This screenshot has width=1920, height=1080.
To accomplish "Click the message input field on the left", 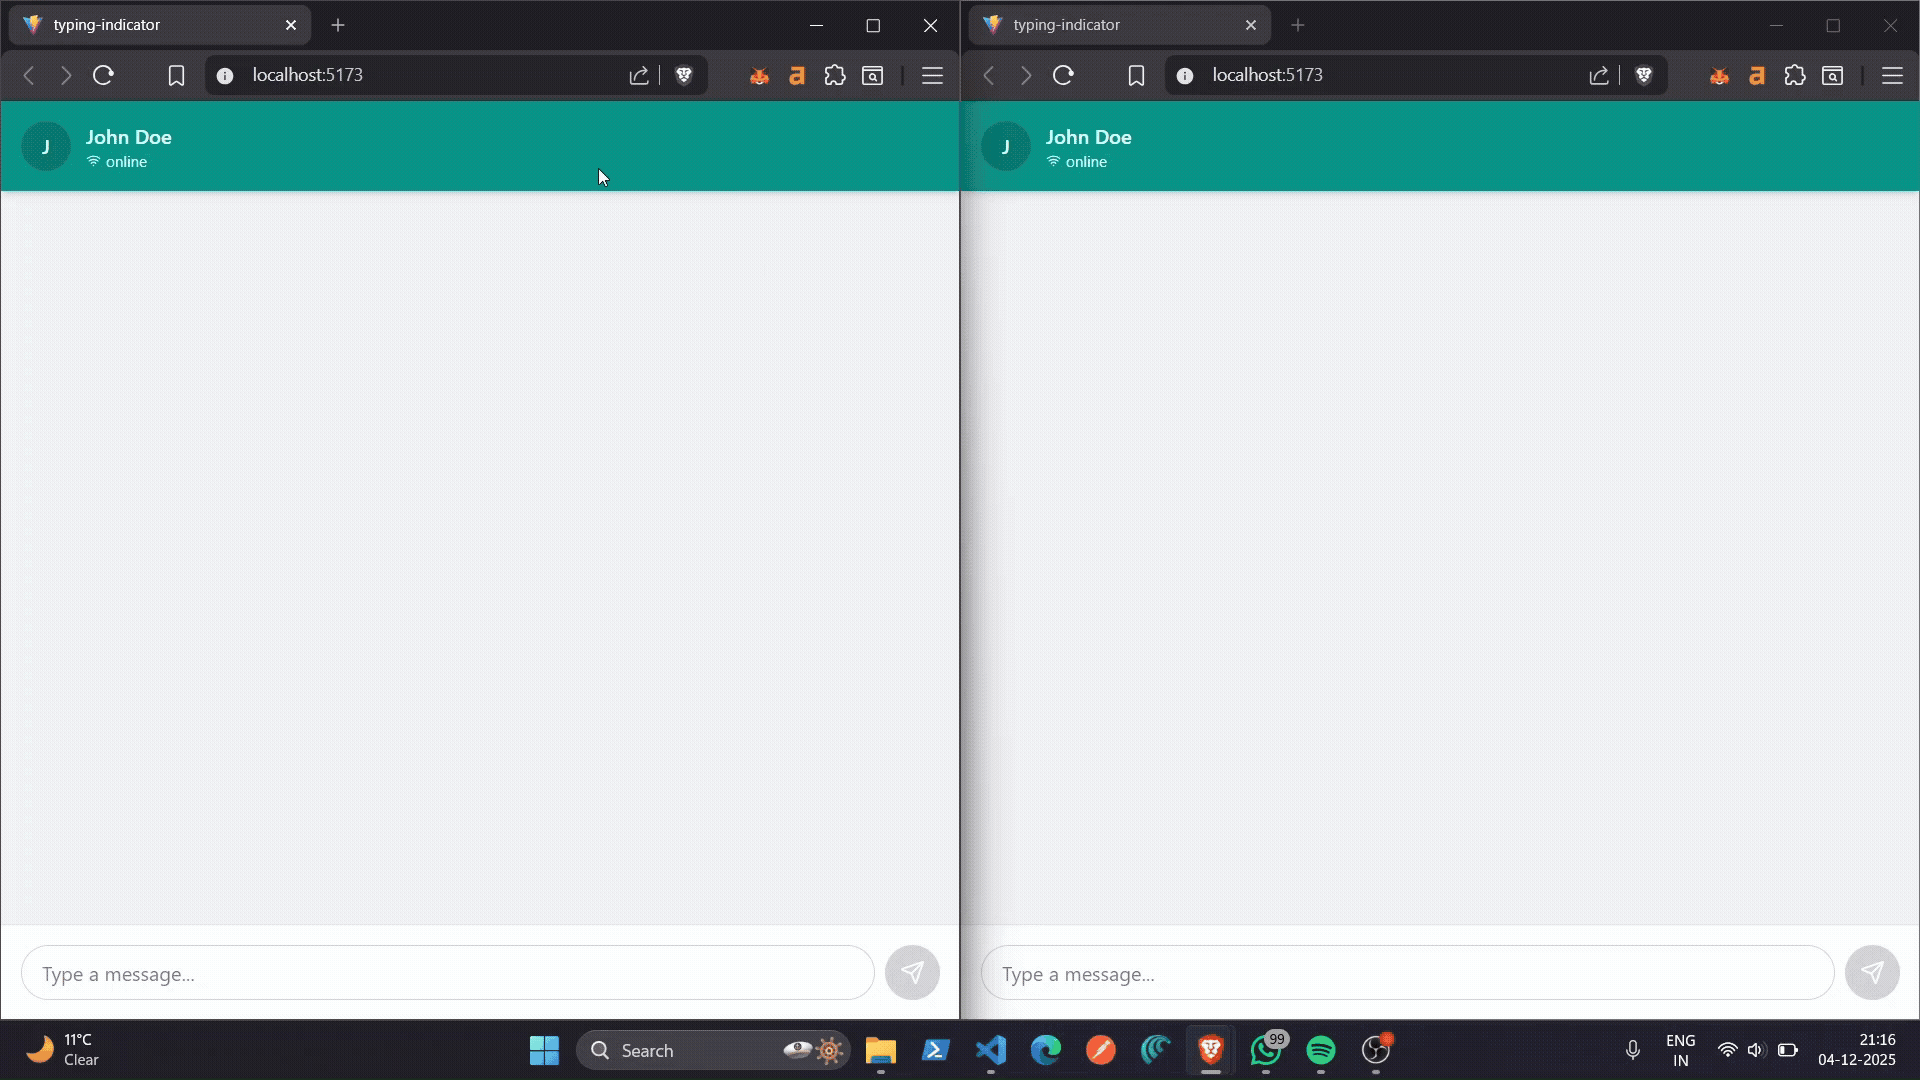I will (445, 972).
